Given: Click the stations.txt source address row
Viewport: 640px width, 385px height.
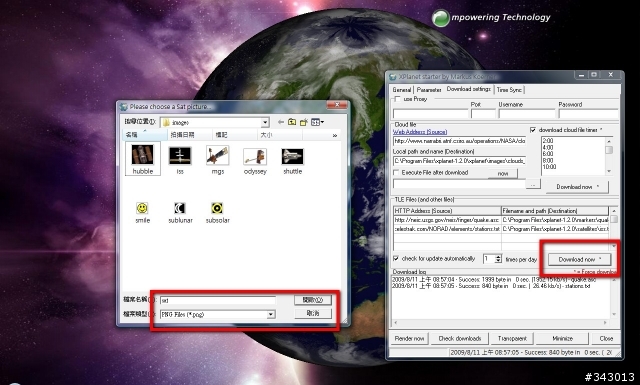Looking at the screenshot, I should 447,229.
